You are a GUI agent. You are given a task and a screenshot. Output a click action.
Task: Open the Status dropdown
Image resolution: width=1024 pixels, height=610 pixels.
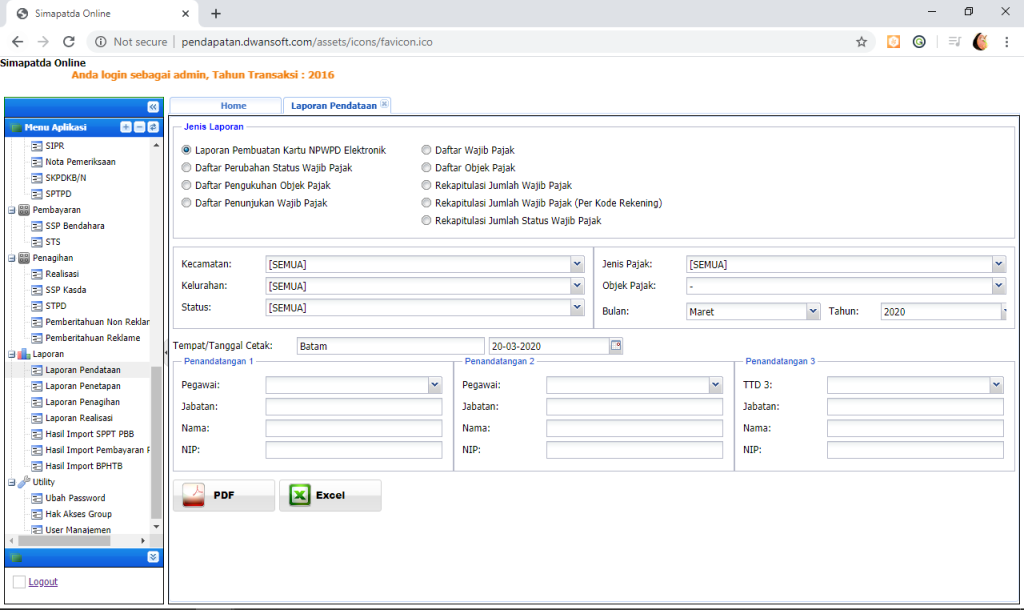(x=577, y=307)
